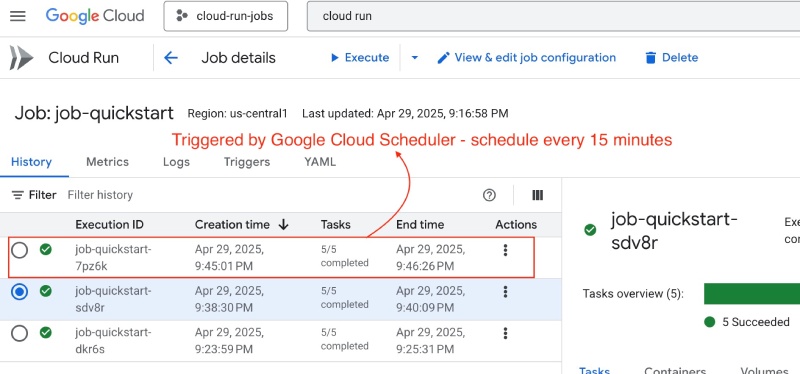Click the Filter history input
The width and height of the screenshot is (800, 374).
coord(100,195)
